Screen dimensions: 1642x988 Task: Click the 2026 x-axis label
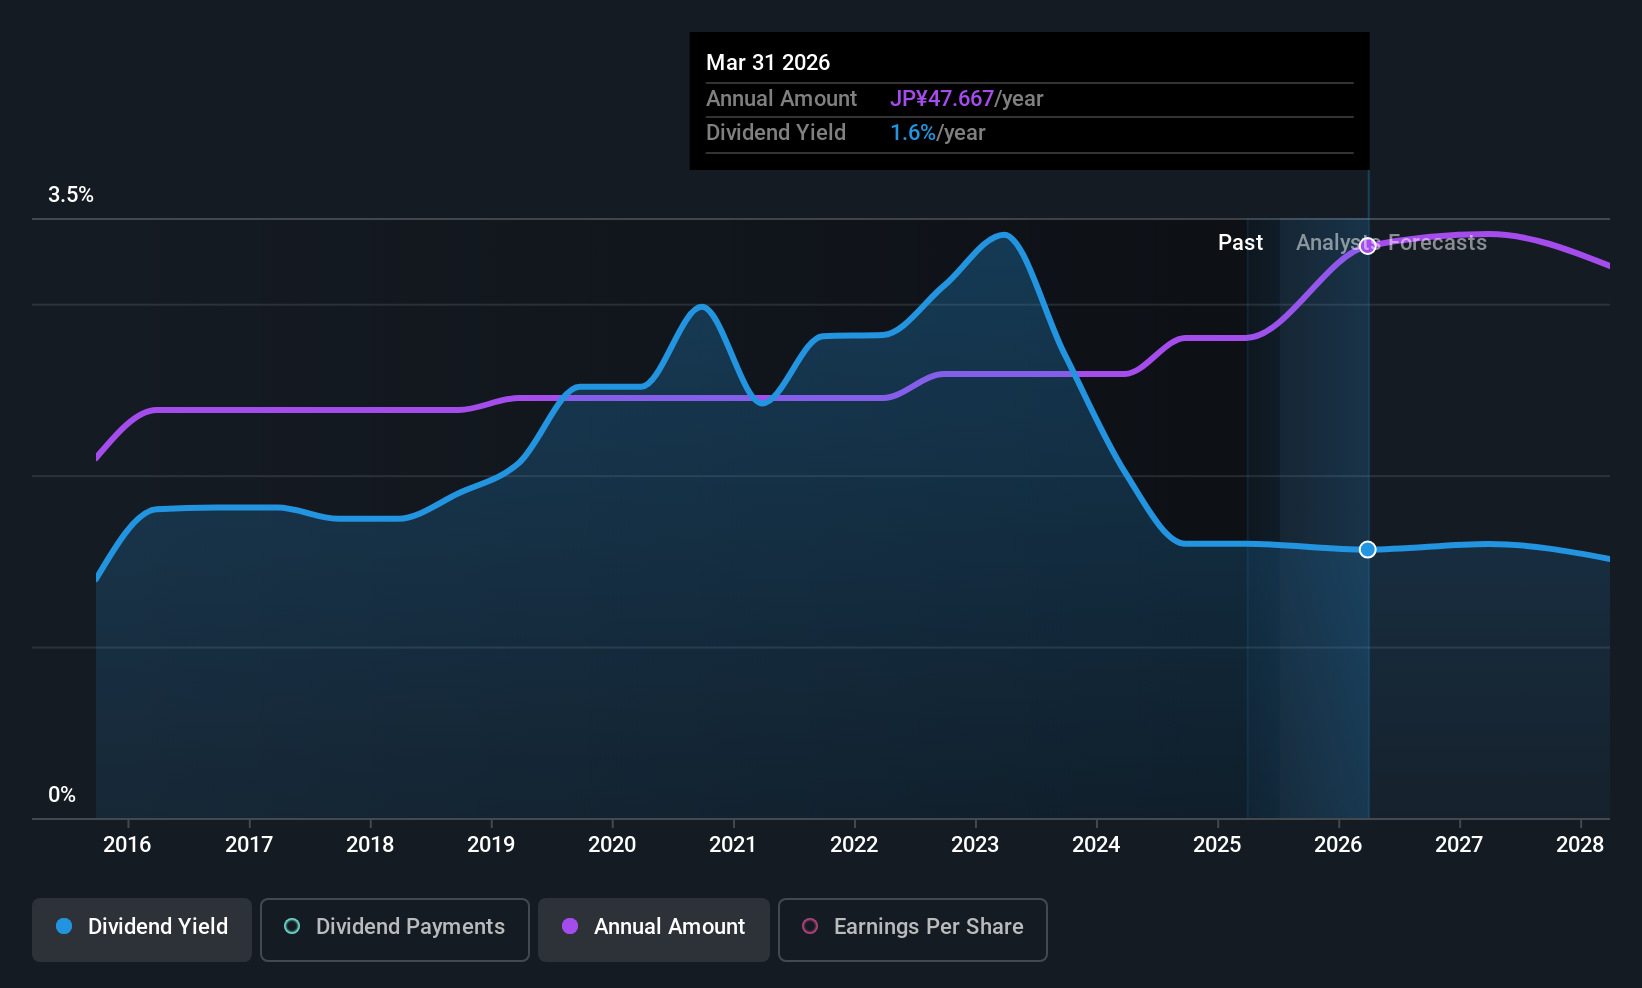click(x=1338, y=845)
